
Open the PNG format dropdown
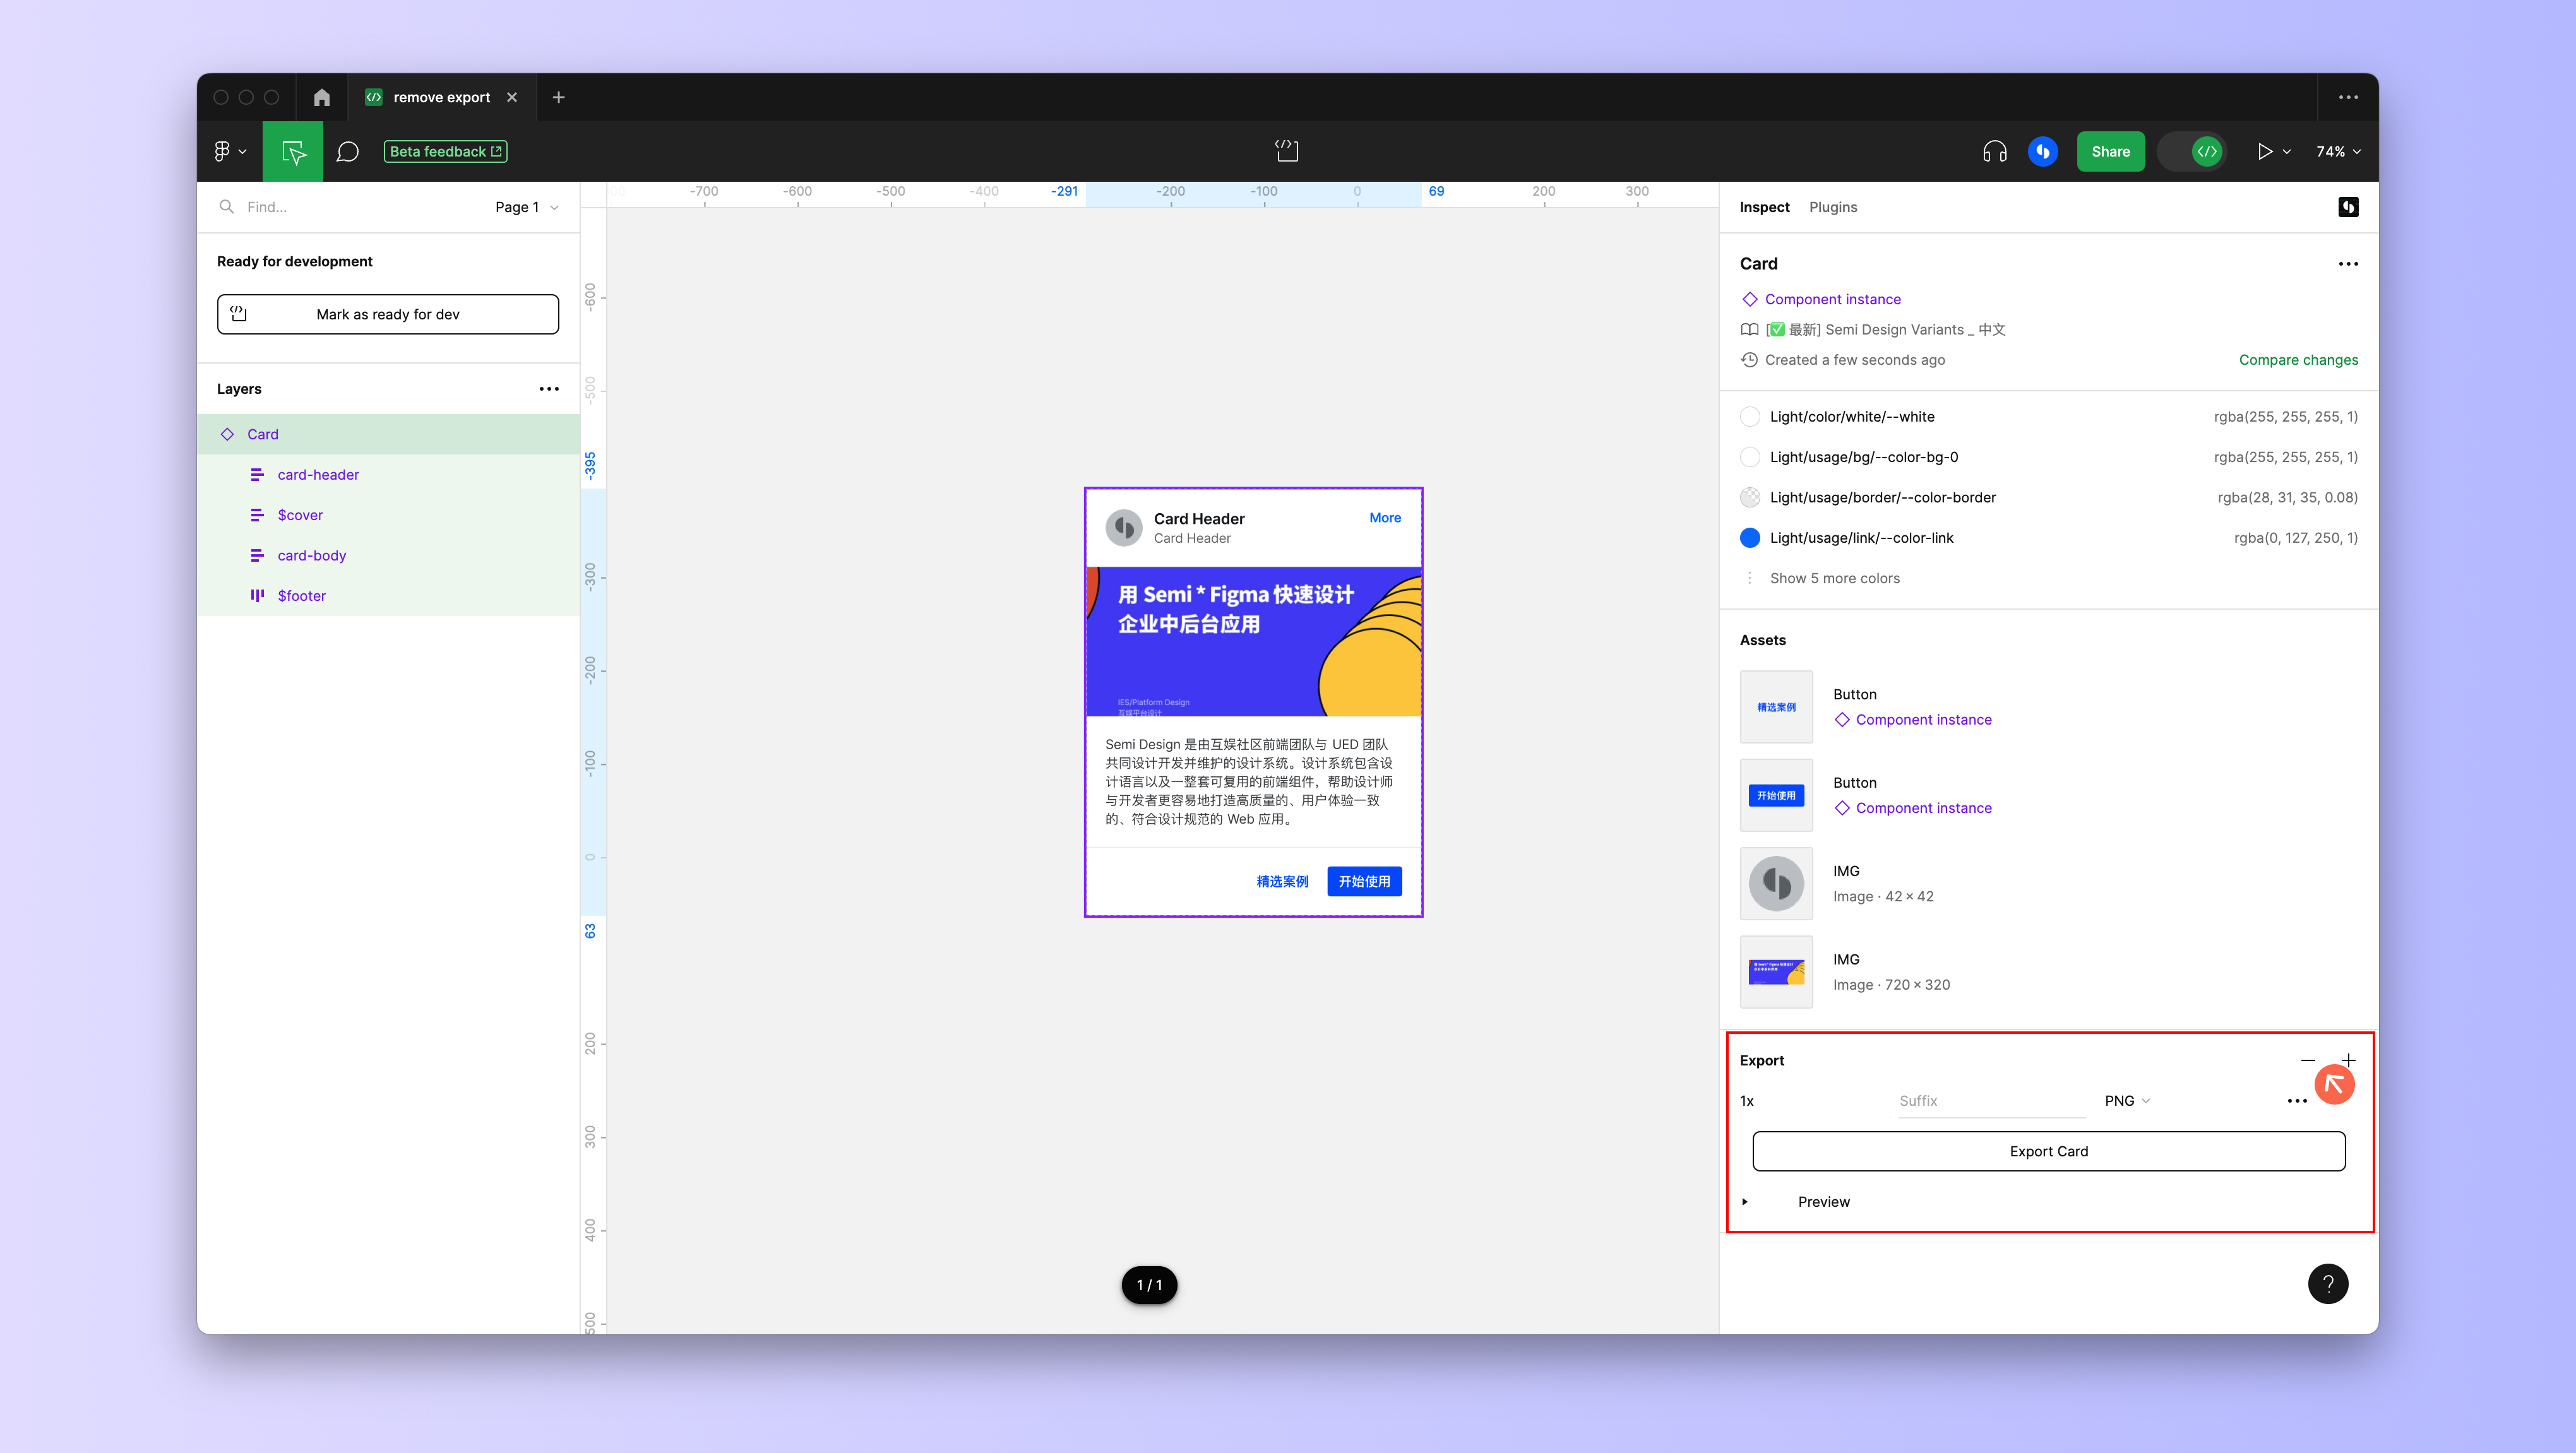pos(2127,1100)
